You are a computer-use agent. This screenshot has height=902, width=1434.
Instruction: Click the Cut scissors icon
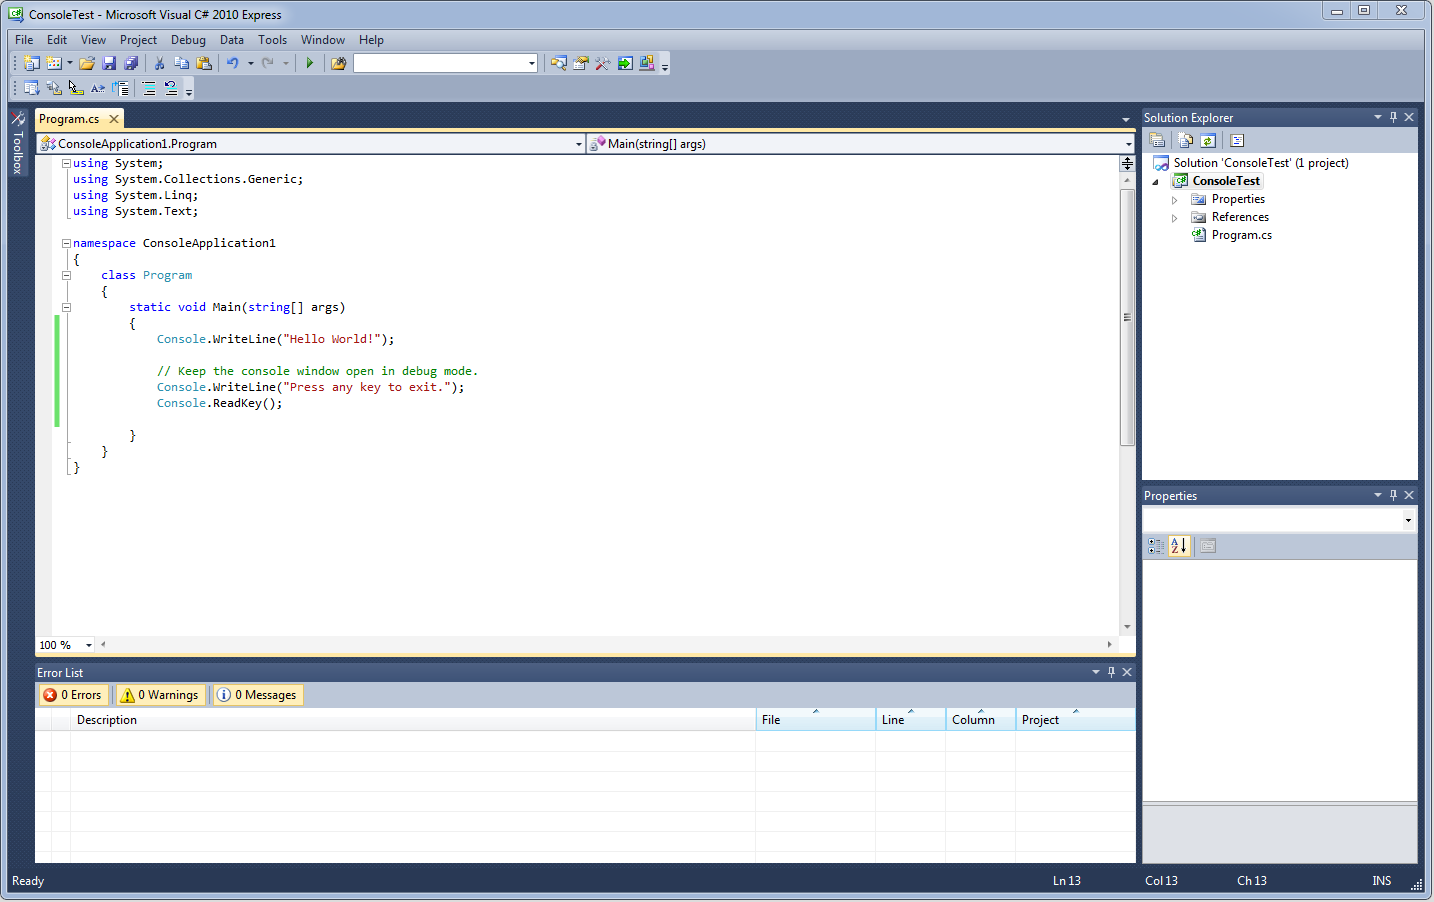tap(159, 63)
